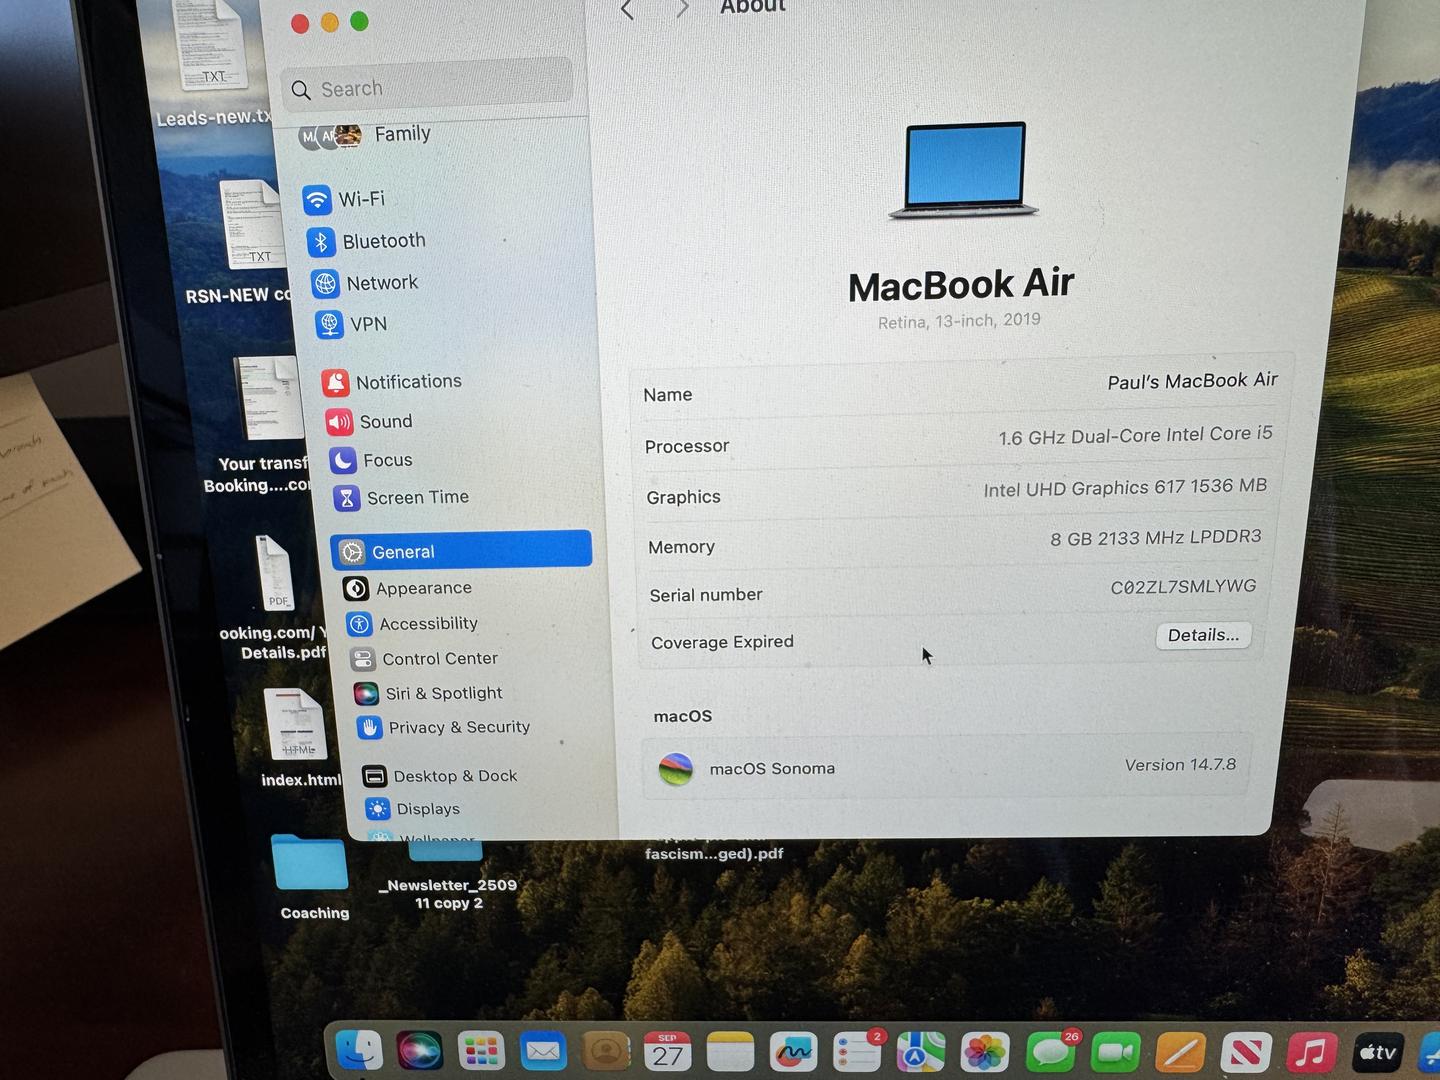
Task: Select the _Newsletter_2509 11 copy 2 folder
Action: [x=448, y=874]
